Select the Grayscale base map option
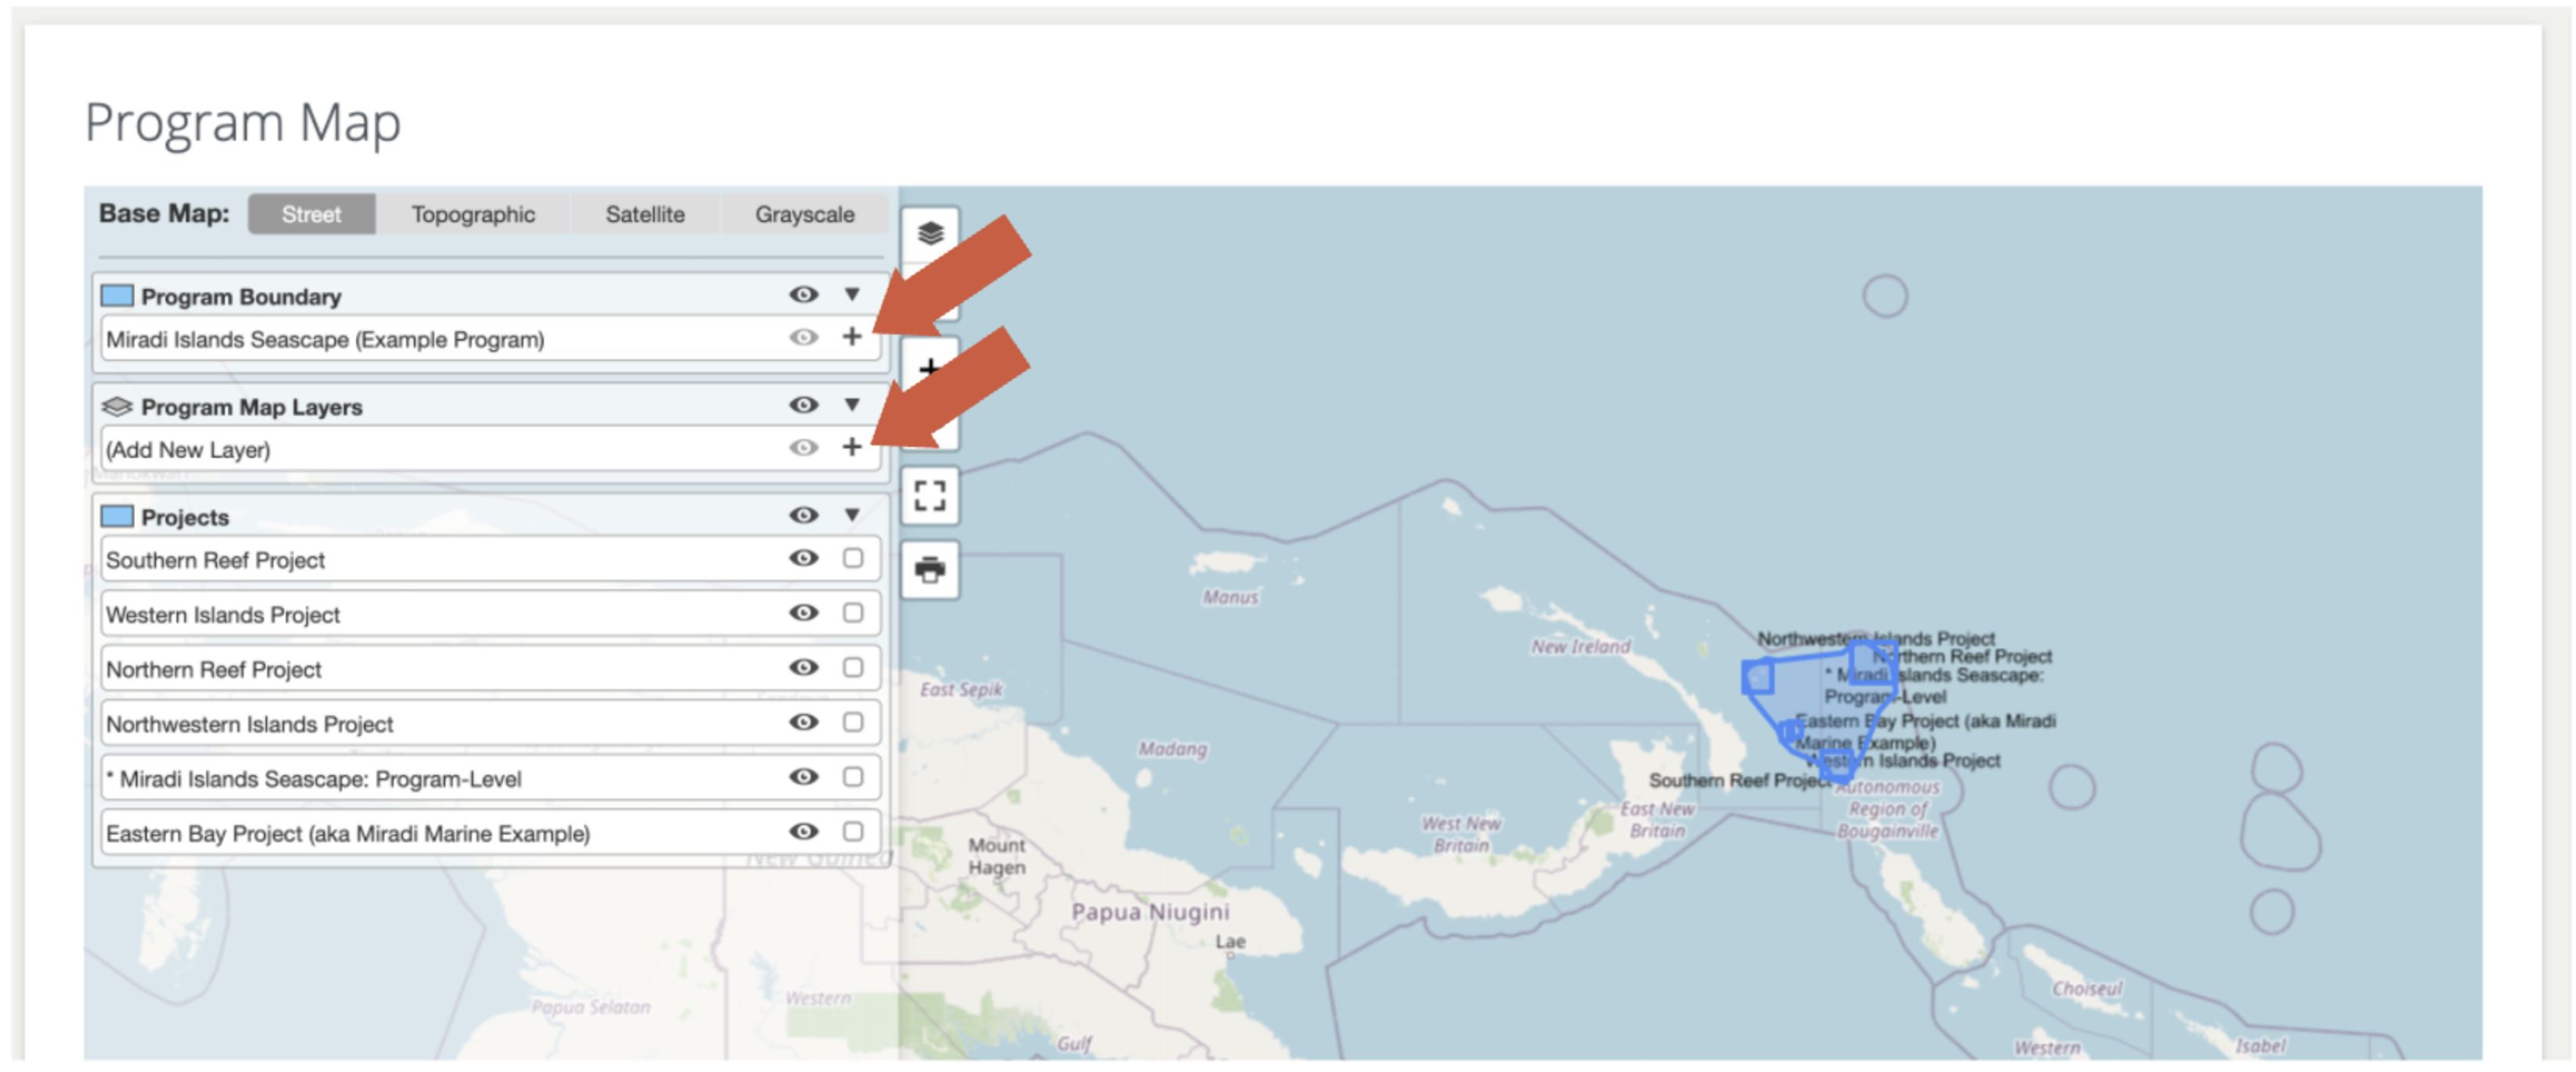Viewport: 2576px width, 1072px height. click(806, 214)
